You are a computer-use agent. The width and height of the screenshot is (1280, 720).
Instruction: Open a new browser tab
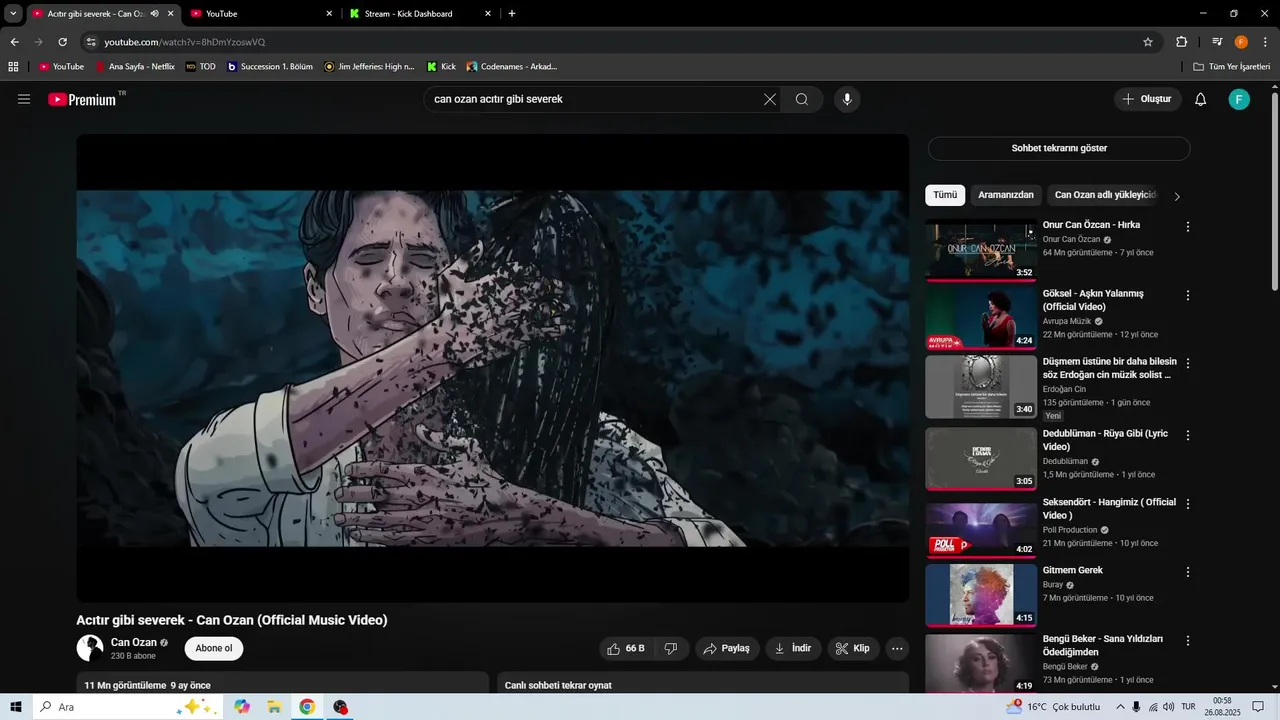click(512, 14)
